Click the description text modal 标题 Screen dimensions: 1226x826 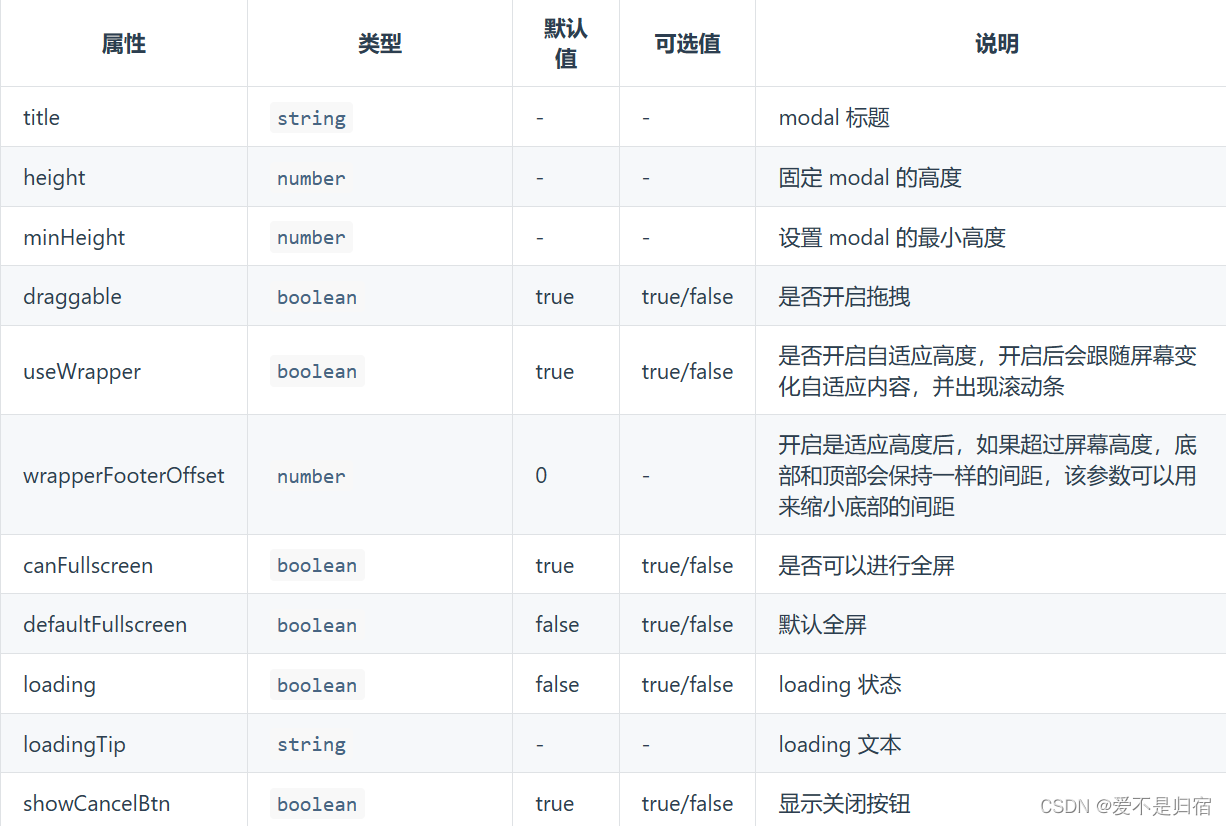[833, 117]
